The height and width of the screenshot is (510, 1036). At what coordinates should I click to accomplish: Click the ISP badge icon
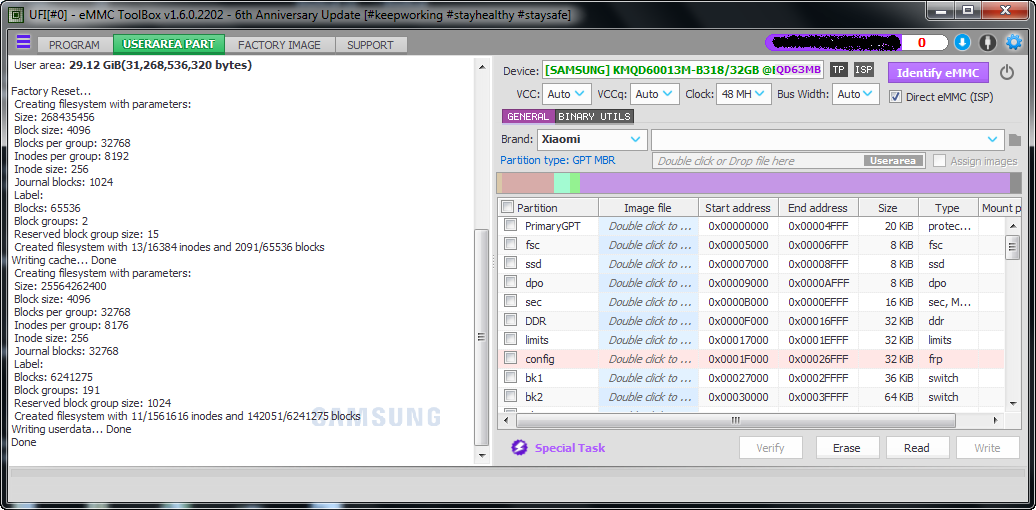(x=864, y=70)
